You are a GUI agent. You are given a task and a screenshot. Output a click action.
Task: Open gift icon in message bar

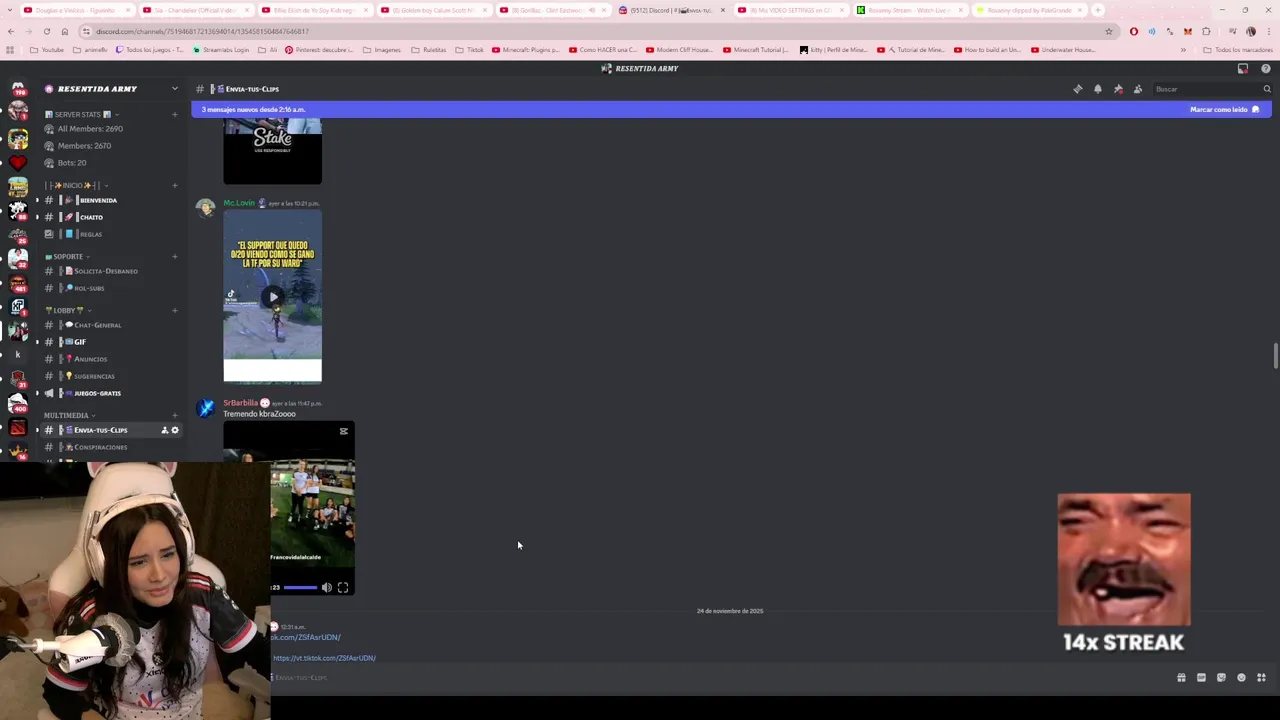coord(1181,677)
